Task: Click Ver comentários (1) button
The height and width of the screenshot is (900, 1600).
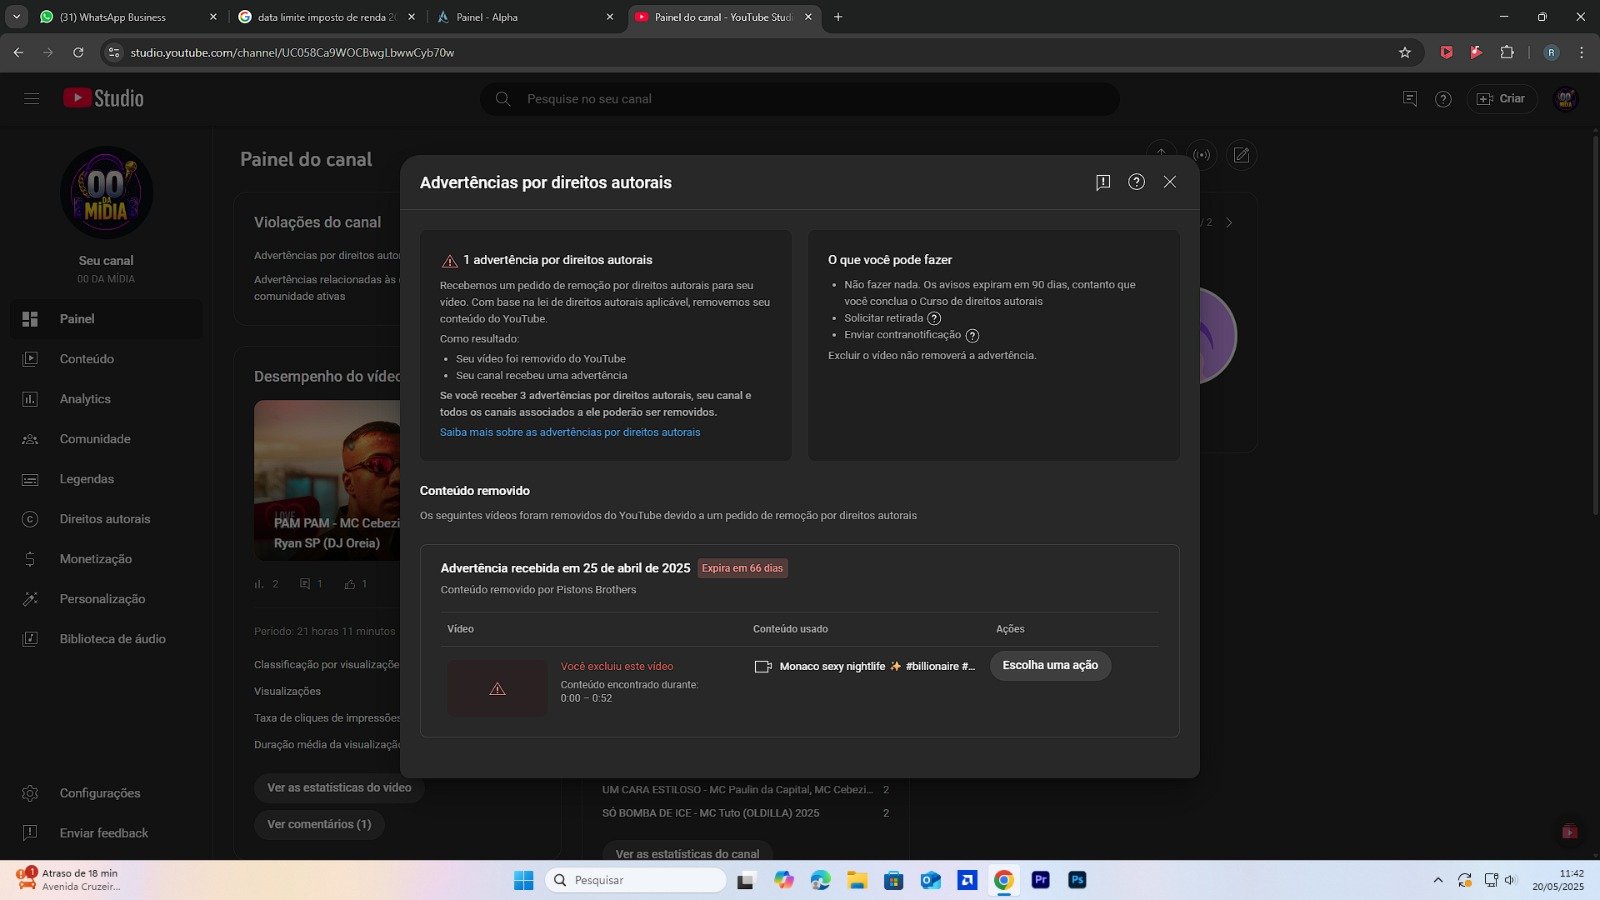Action: (319, 824)
